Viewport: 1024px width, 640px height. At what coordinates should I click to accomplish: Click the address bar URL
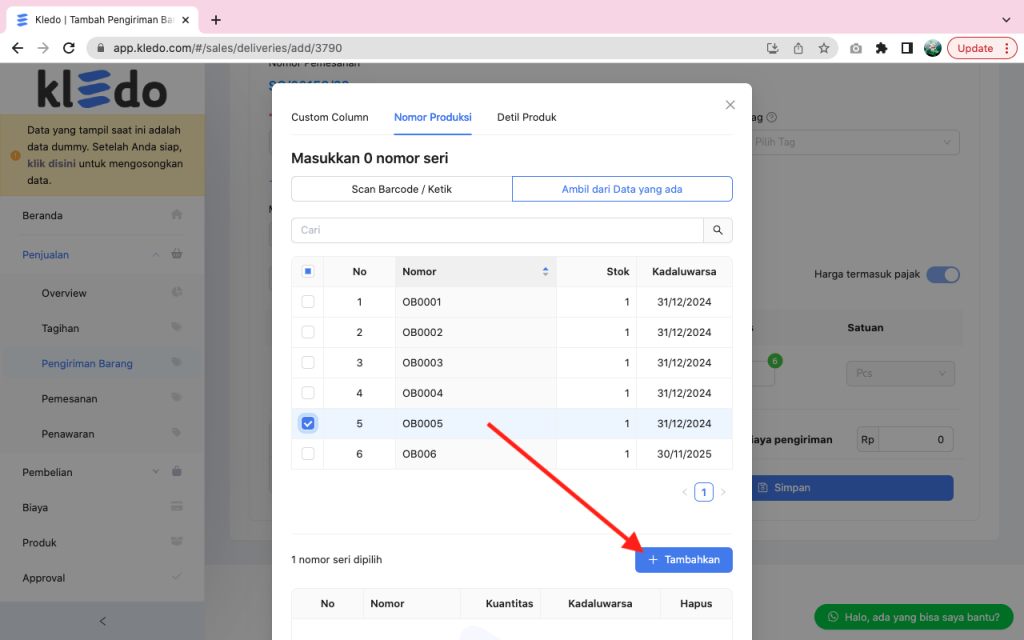(227, 48)
